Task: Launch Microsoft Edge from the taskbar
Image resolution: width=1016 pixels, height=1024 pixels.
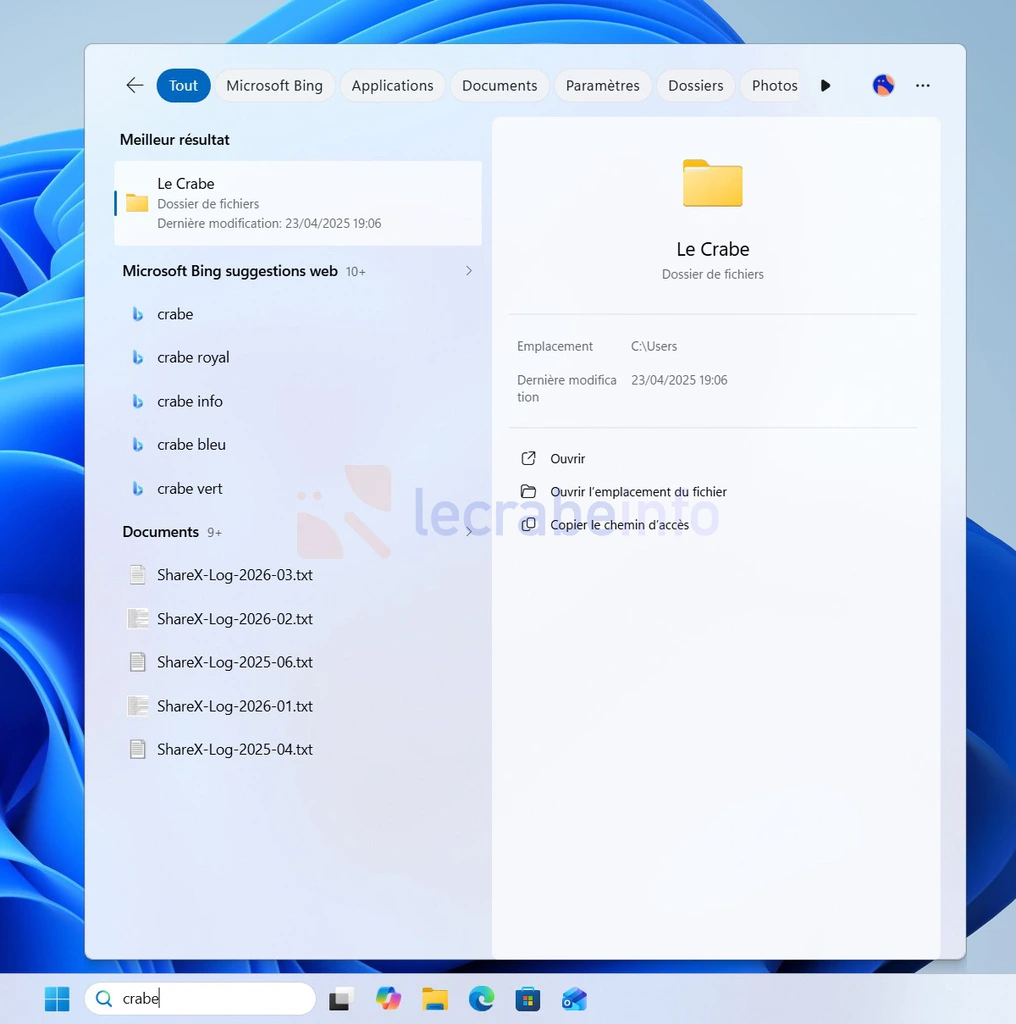Action: coord(481,998)
